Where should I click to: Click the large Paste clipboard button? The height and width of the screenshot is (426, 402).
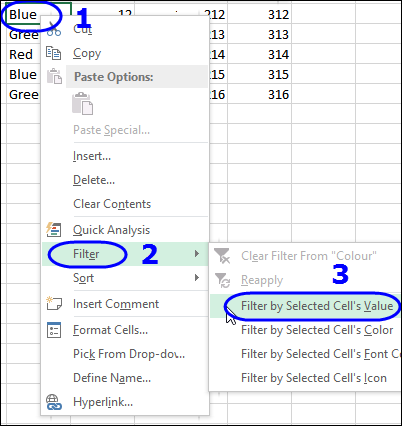[82, 104]
